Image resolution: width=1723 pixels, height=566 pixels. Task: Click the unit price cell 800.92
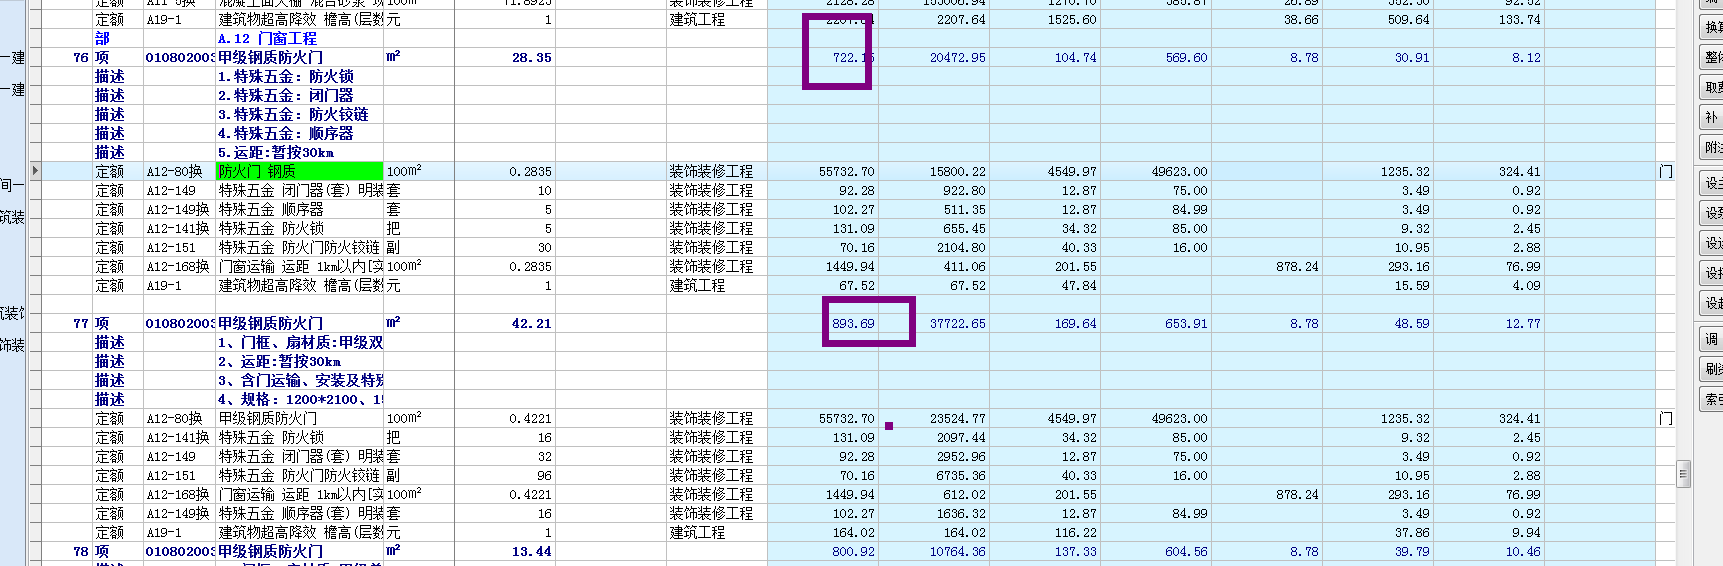pyautogui.click(x=853, y=551)
